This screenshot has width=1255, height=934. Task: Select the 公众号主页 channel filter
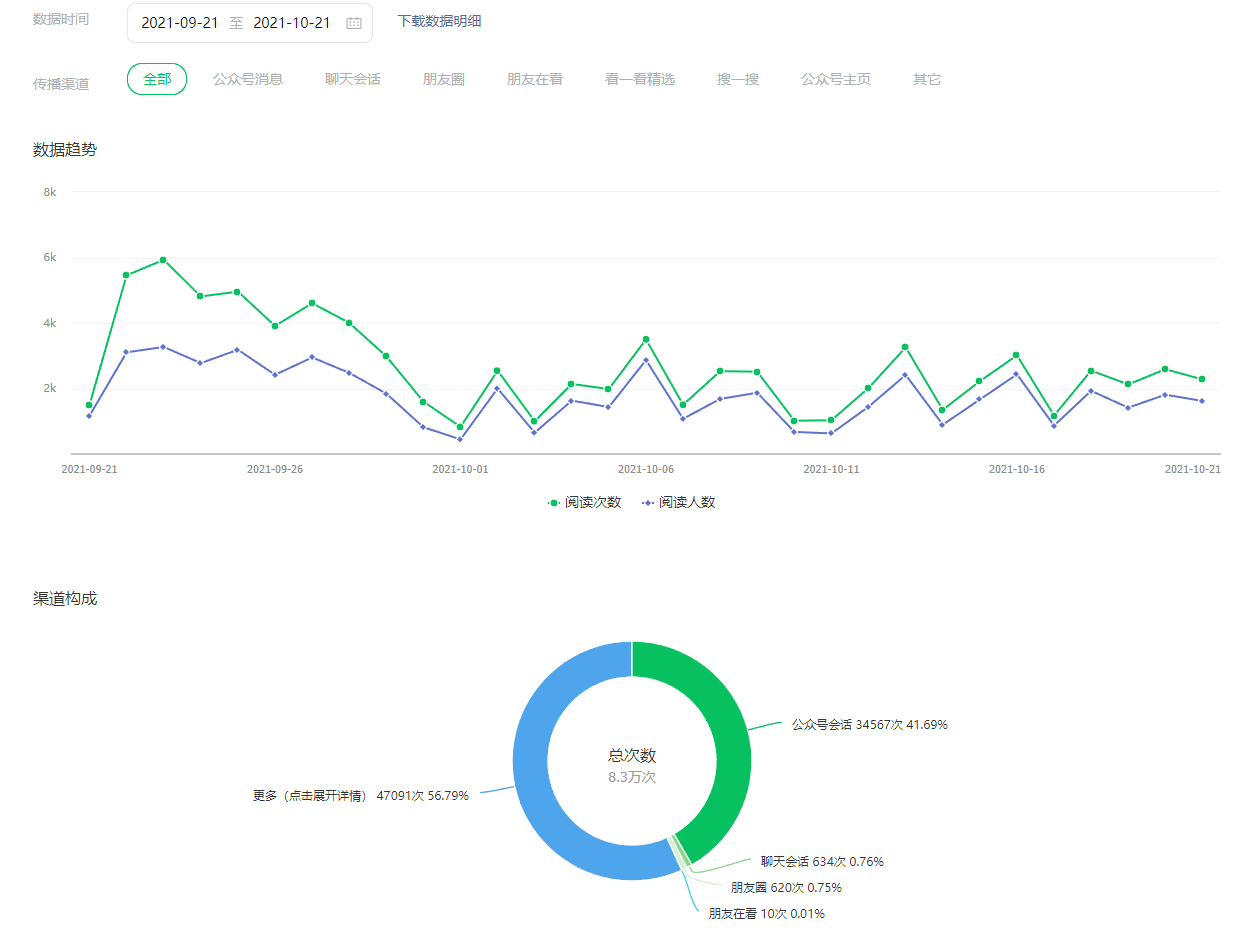[x=836, y=79]
